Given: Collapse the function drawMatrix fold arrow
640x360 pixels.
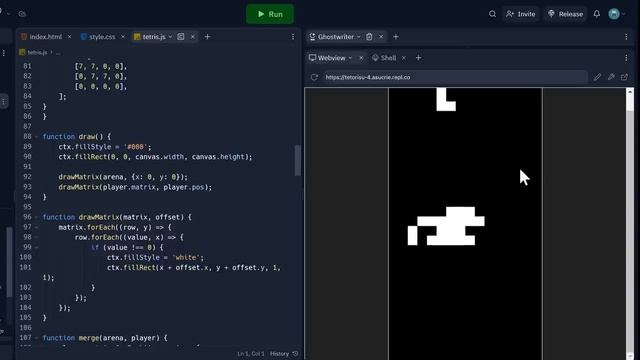Looking at the screenshot, I should [36, 217].
